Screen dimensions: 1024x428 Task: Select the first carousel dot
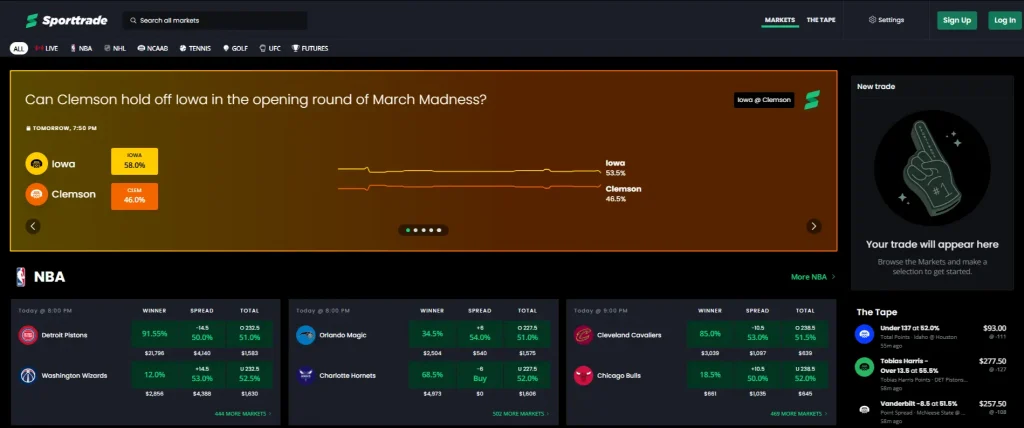(x=408, y=230)
